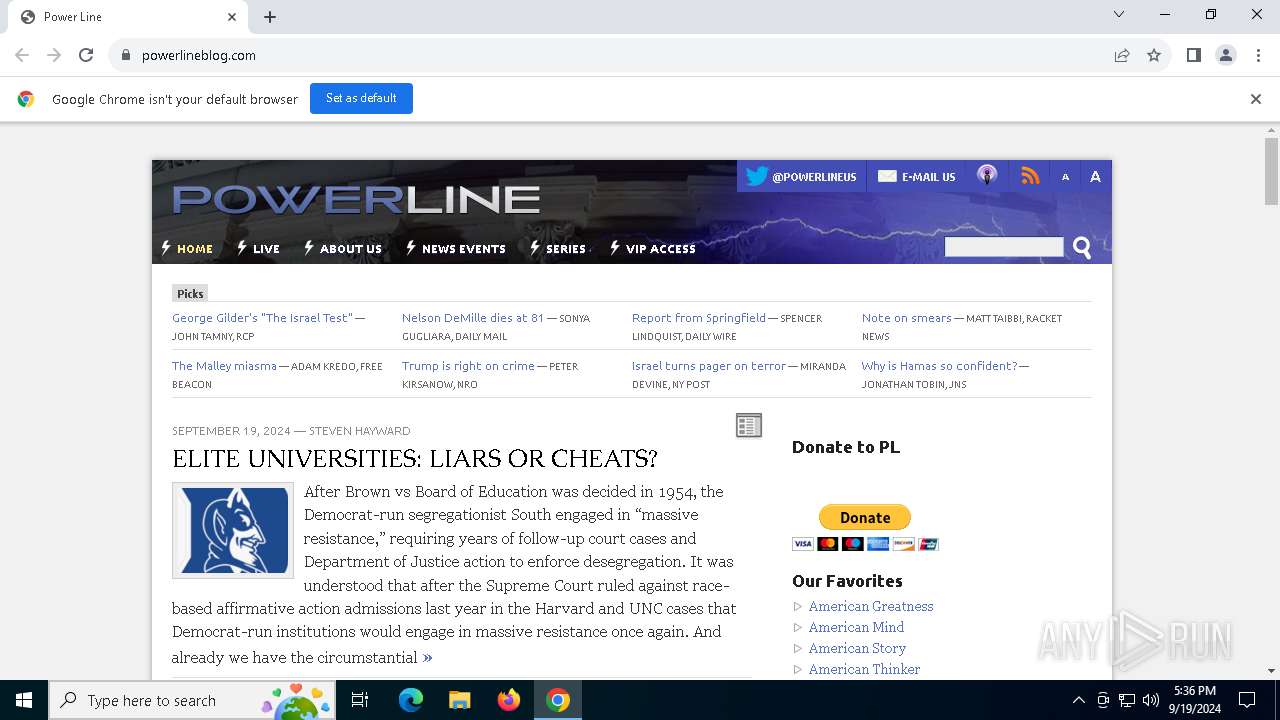This screenshot has width=1280, height=720.
Task: Open the RSS feed icon
Action: pyautogui.click(x=1030, y=176)
